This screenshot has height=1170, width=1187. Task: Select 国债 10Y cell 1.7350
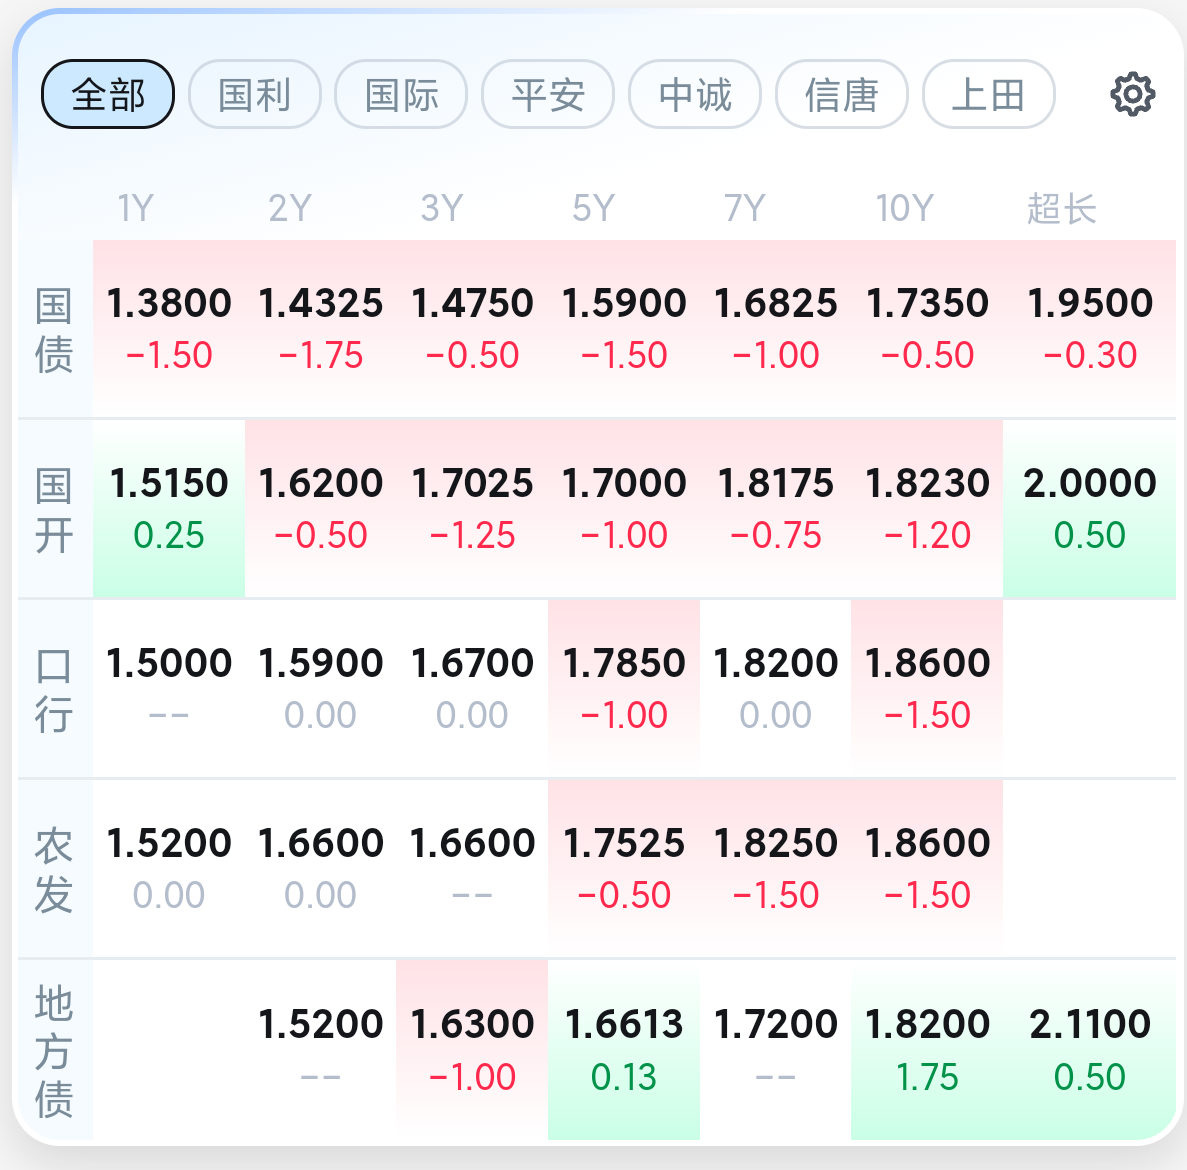click(927, 328)
